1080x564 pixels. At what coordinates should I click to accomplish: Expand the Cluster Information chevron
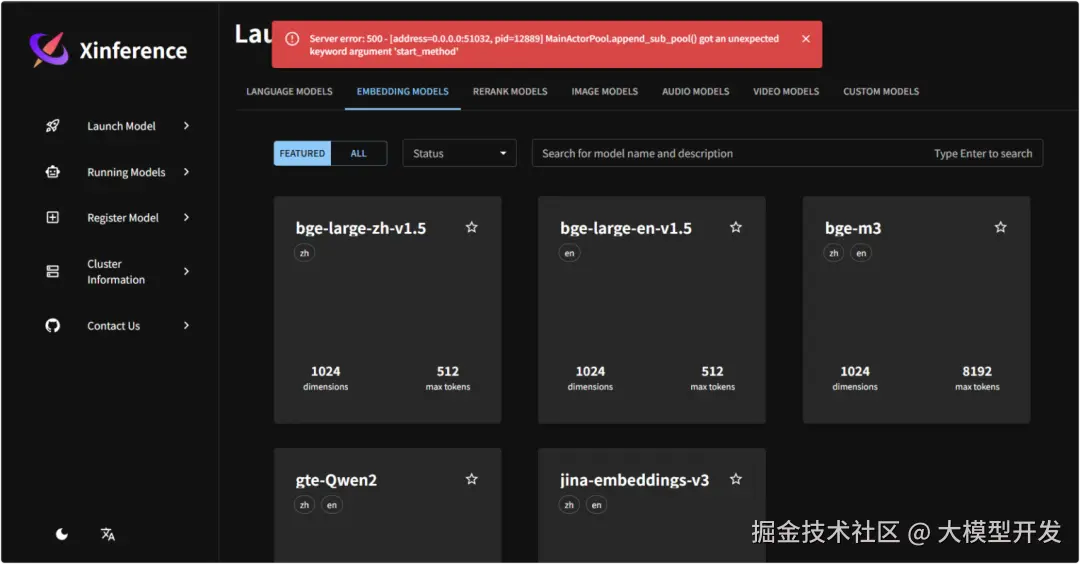pyautogui.click(x=186, y=271)
